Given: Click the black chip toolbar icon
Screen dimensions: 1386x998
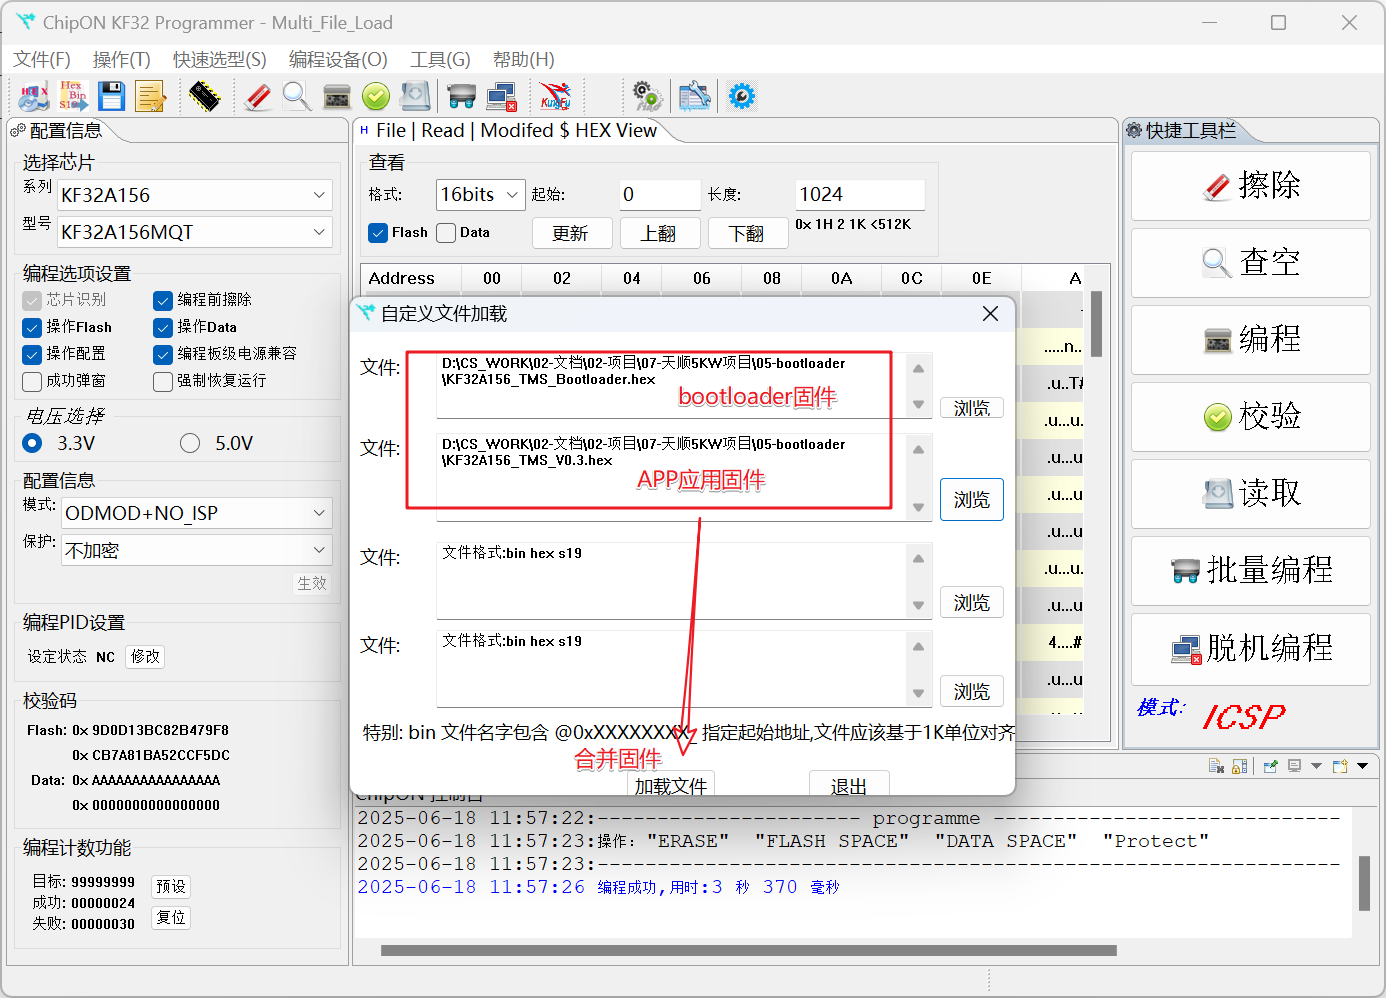Looking at the screenshot, I should [204, 97].
